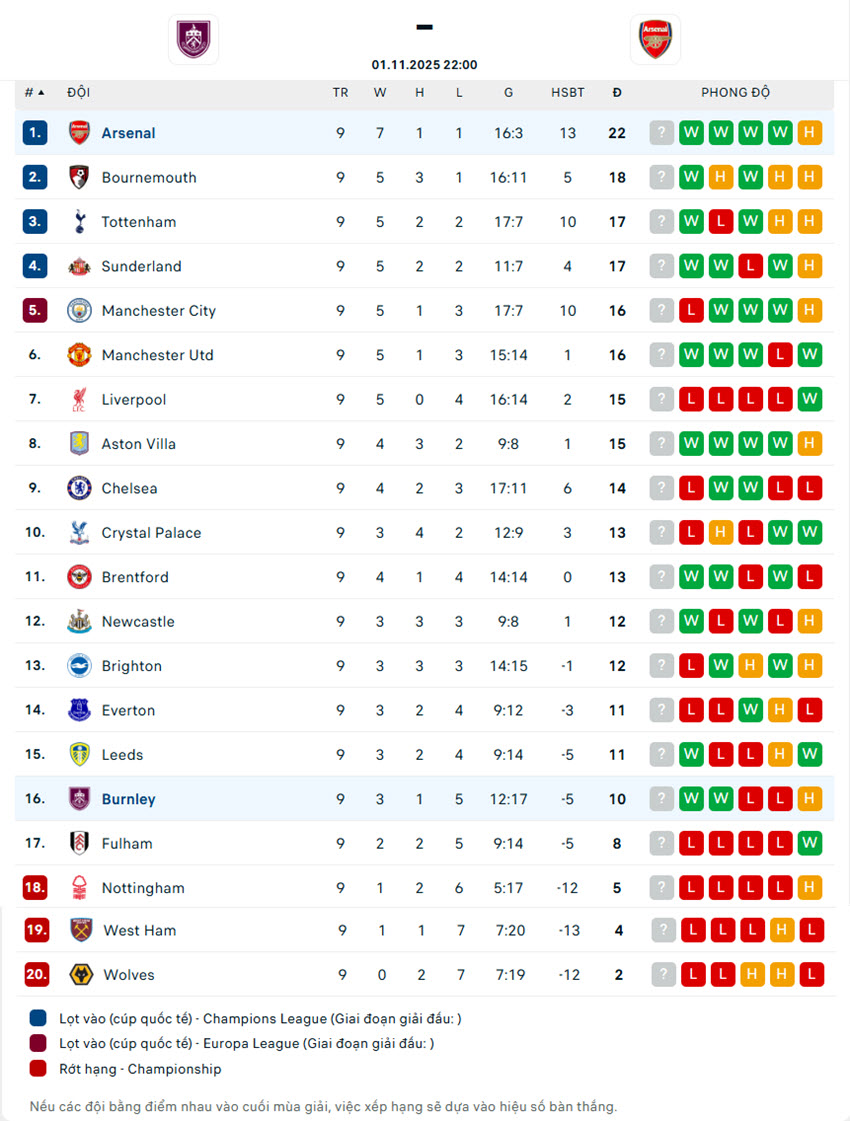Sort standings by the HSBT column
Image resolution: width=850 pixels, height=1121 pixels.
(x=568, y=93)
